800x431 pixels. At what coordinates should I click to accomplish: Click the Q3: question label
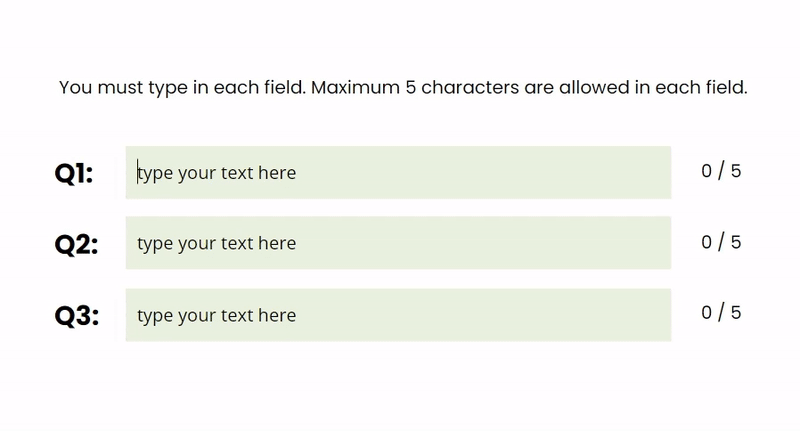coord(76,316)
